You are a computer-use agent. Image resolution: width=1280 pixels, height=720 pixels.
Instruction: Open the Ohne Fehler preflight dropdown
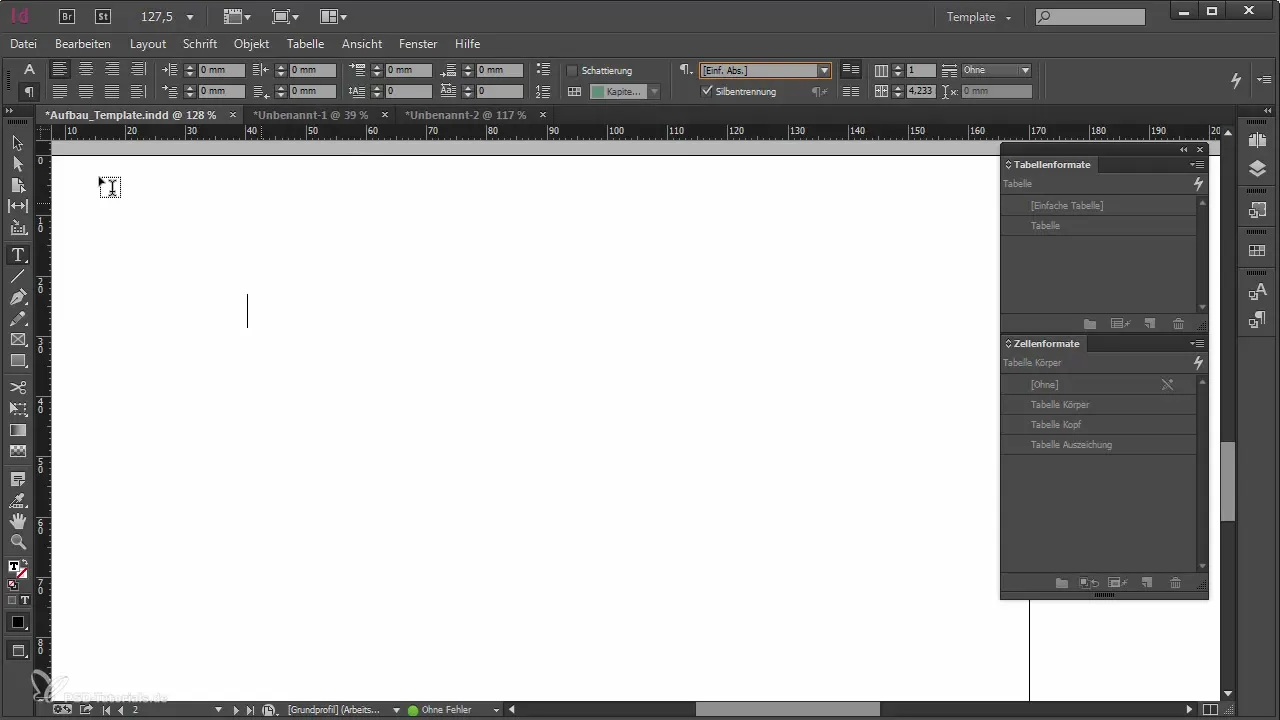(496, 710)
